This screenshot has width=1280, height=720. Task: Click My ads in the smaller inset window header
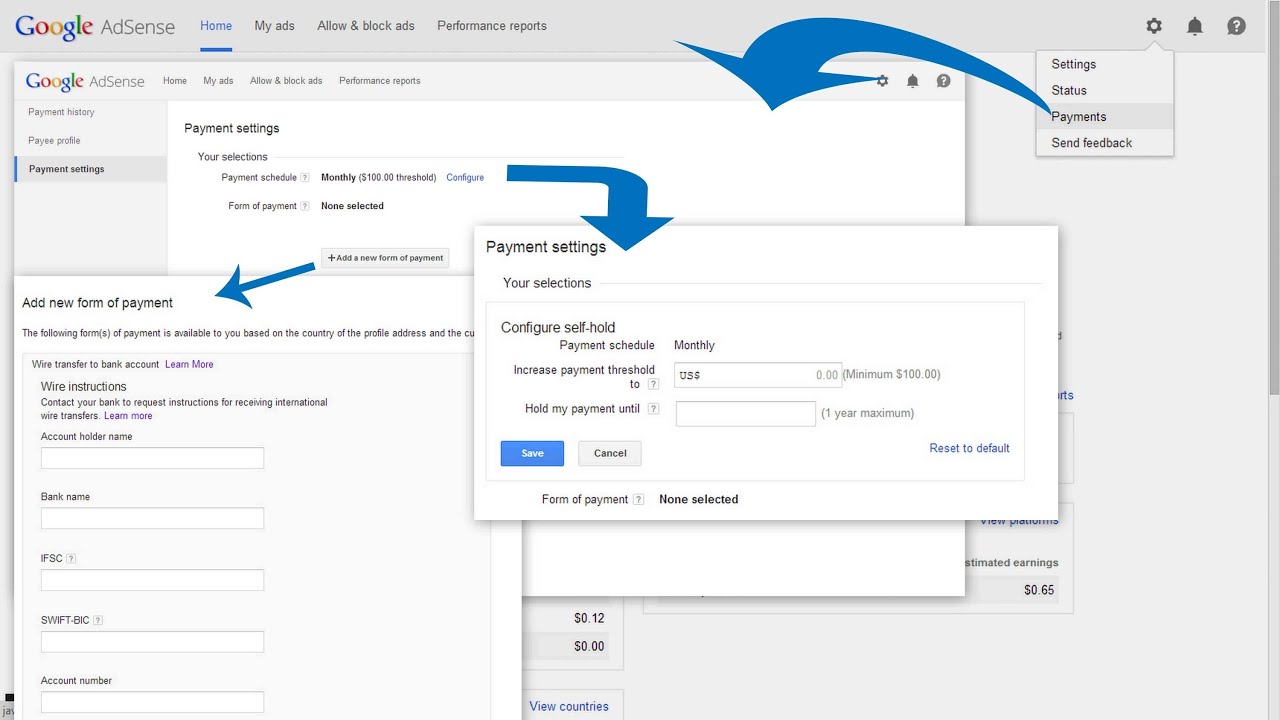point(218,81)
